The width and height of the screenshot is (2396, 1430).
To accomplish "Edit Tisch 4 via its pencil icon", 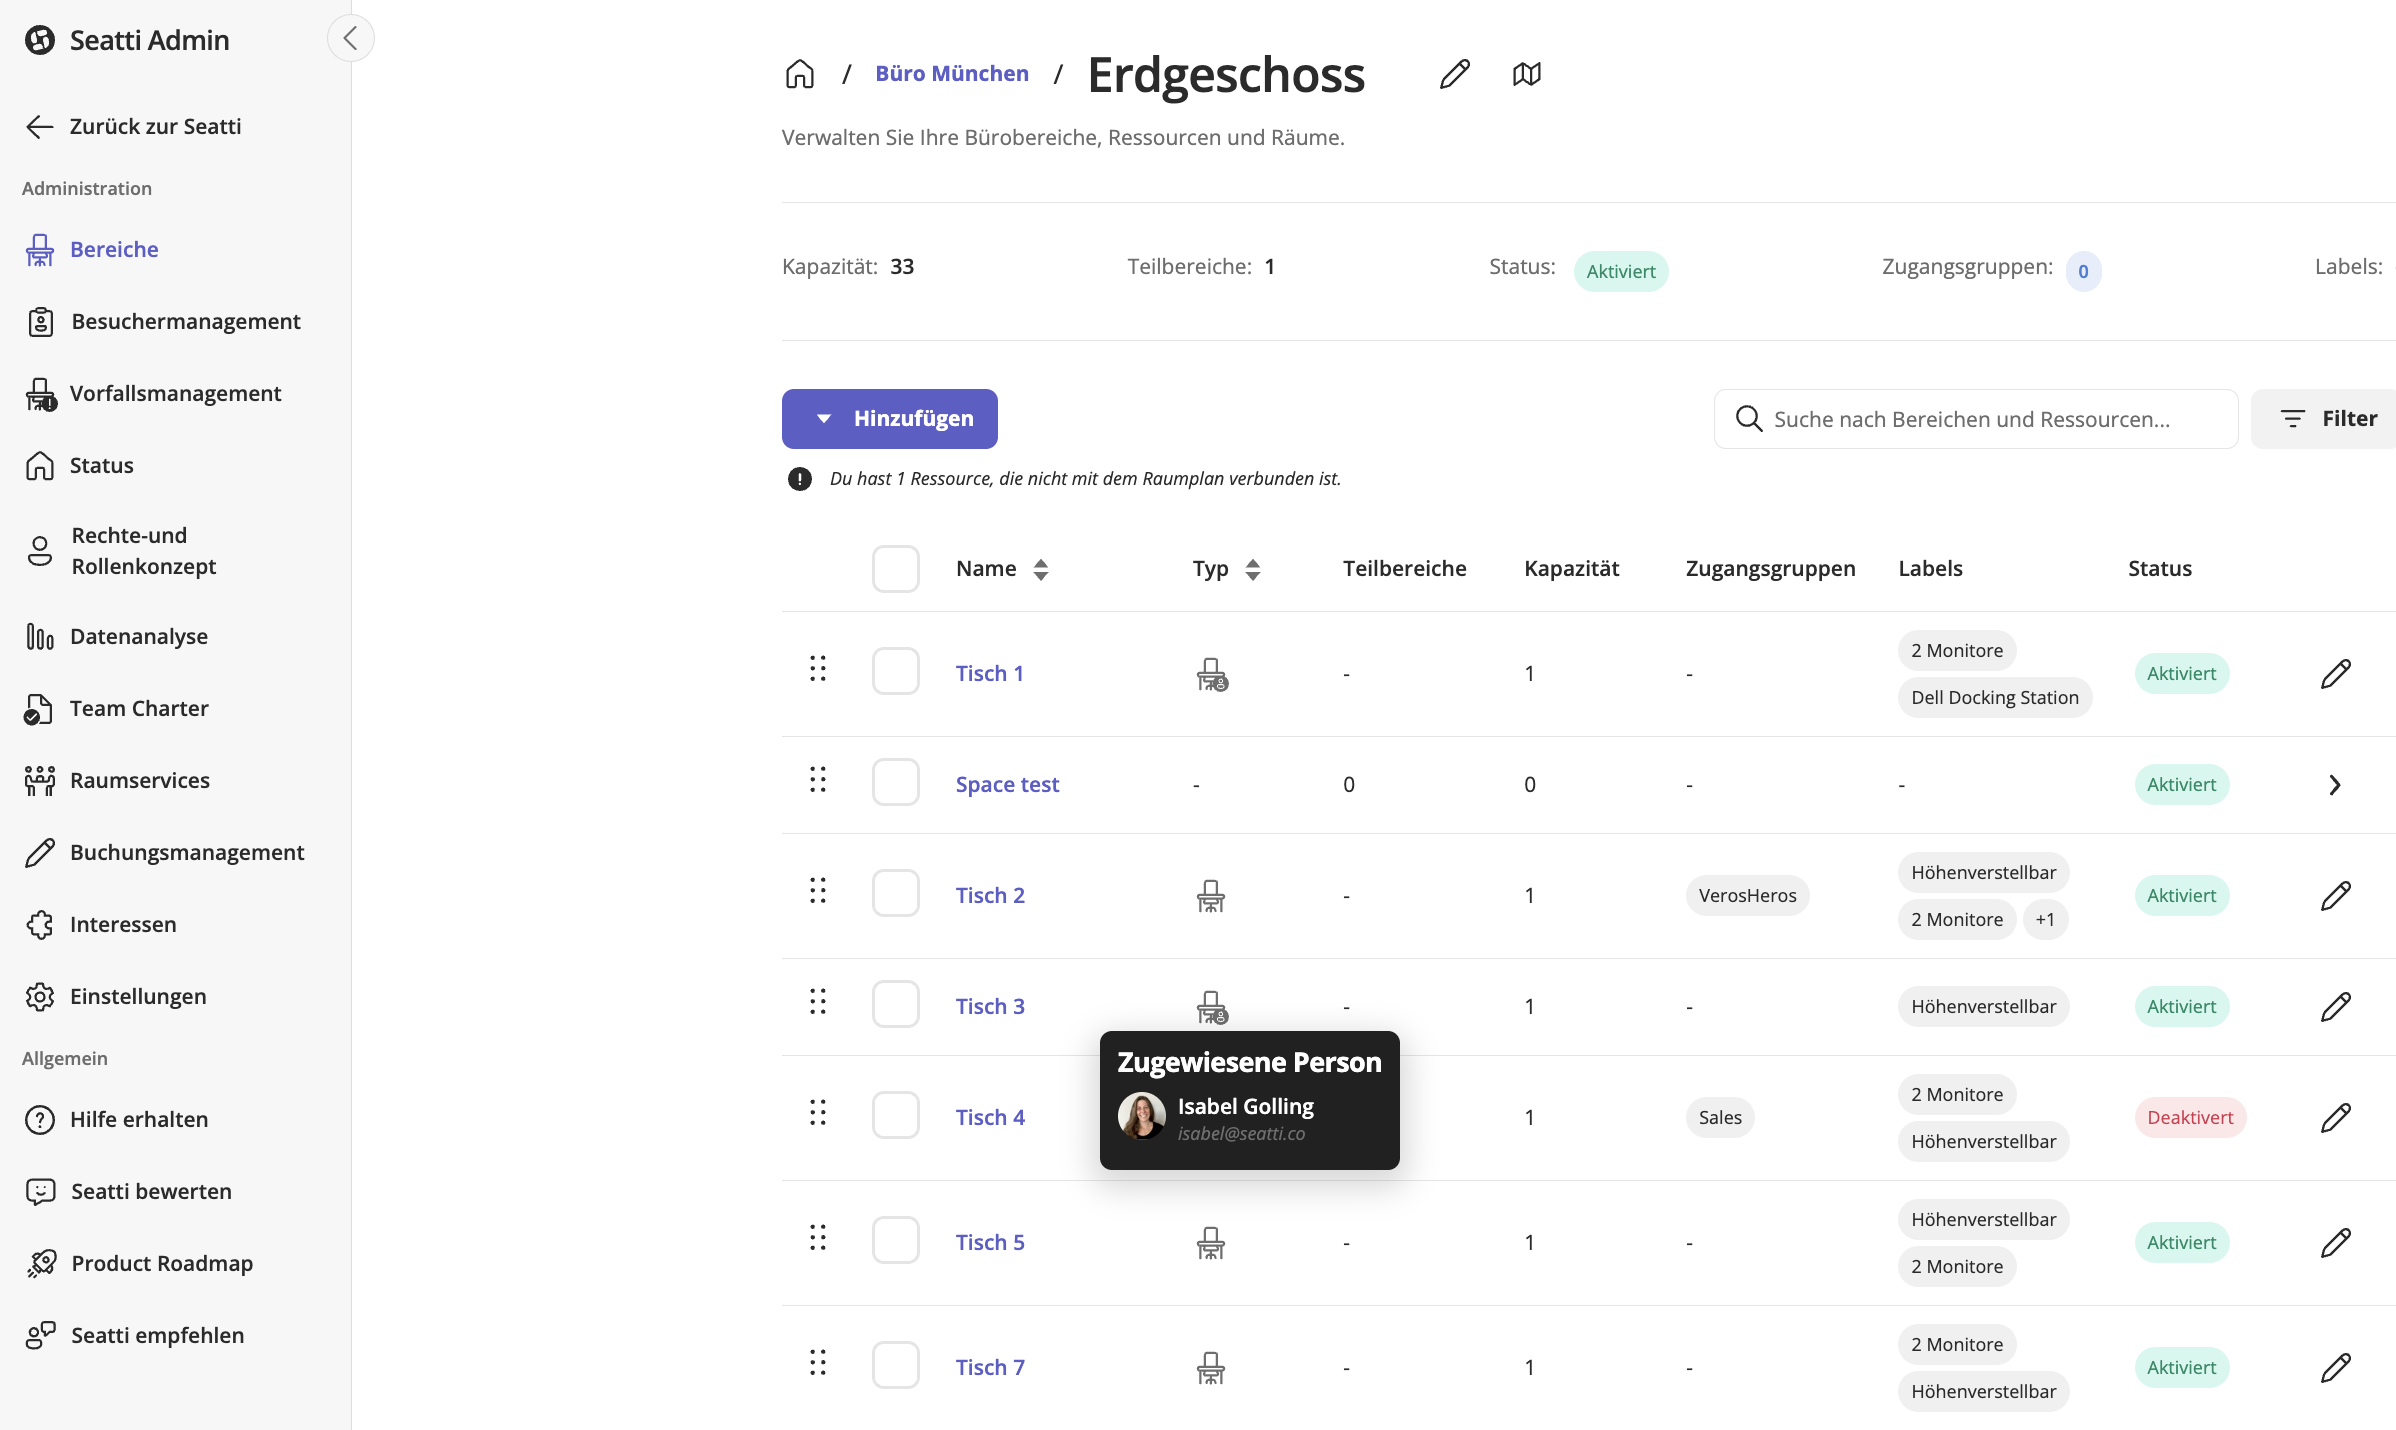I will click(x=2335, y=1118).
